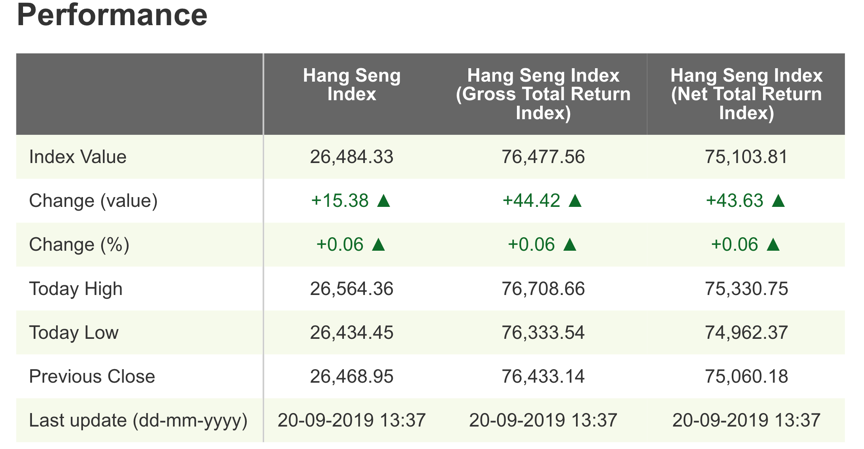Image resolution: width=864 pixels, height=449 pixels.
Task: Click the Change (%) row label
Action: [x=79, y=245]
